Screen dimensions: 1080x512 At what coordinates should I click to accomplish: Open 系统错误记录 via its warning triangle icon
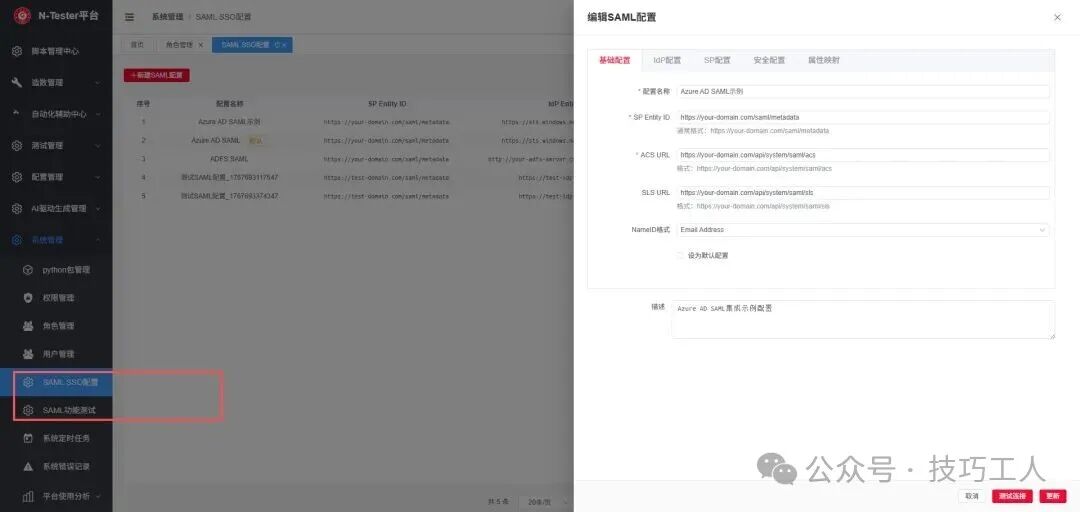(28, 467)
